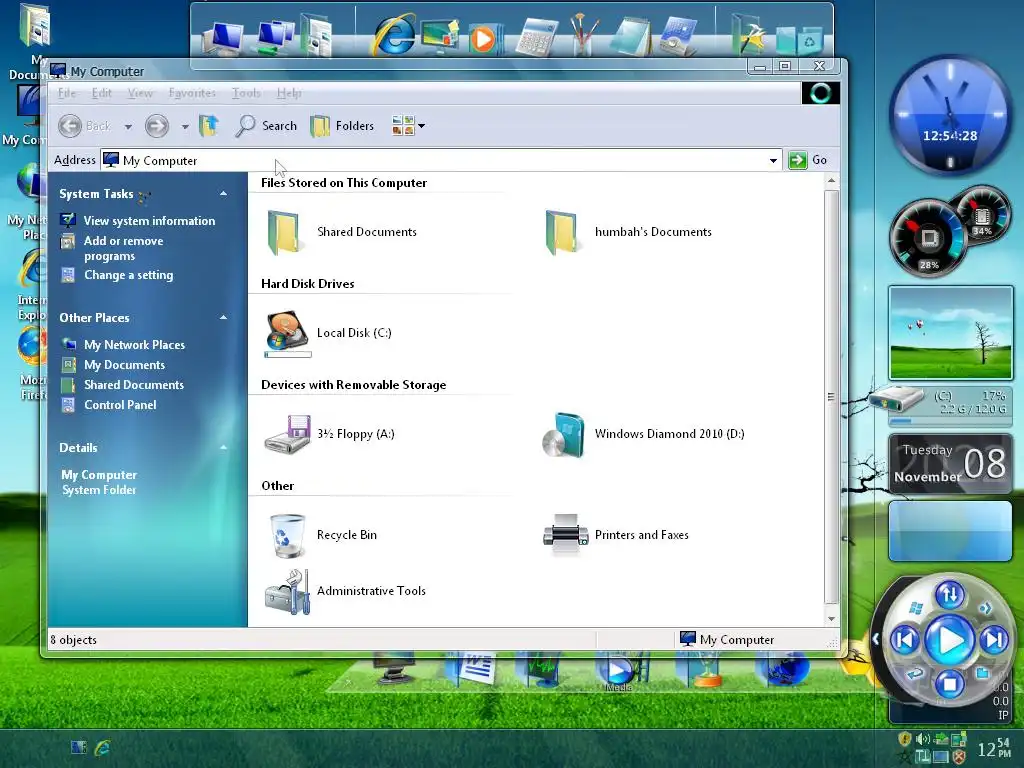Screen dimensions: 1024x768
Task: Click previous track on media widget
Action: coord(906,640)
